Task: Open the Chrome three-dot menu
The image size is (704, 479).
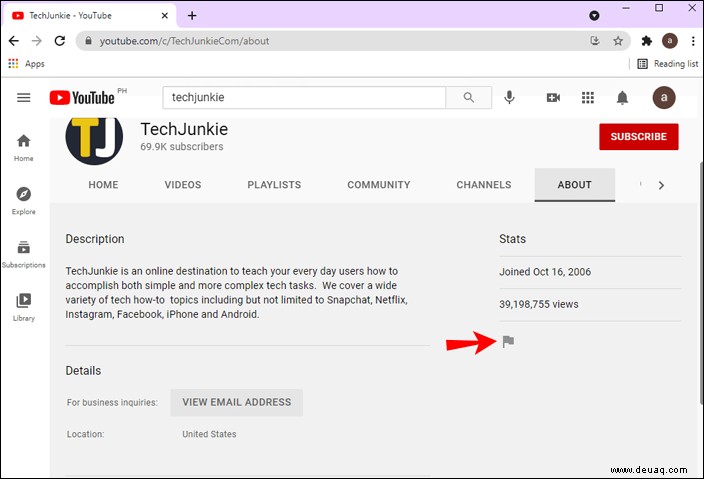Action: (x=693, y=41)
